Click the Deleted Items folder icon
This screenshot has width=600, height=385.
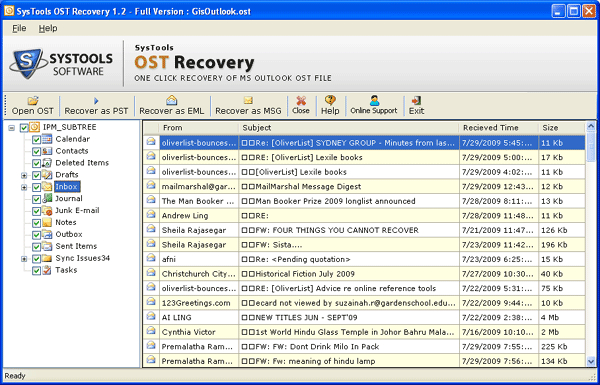(x=47, y=163)
